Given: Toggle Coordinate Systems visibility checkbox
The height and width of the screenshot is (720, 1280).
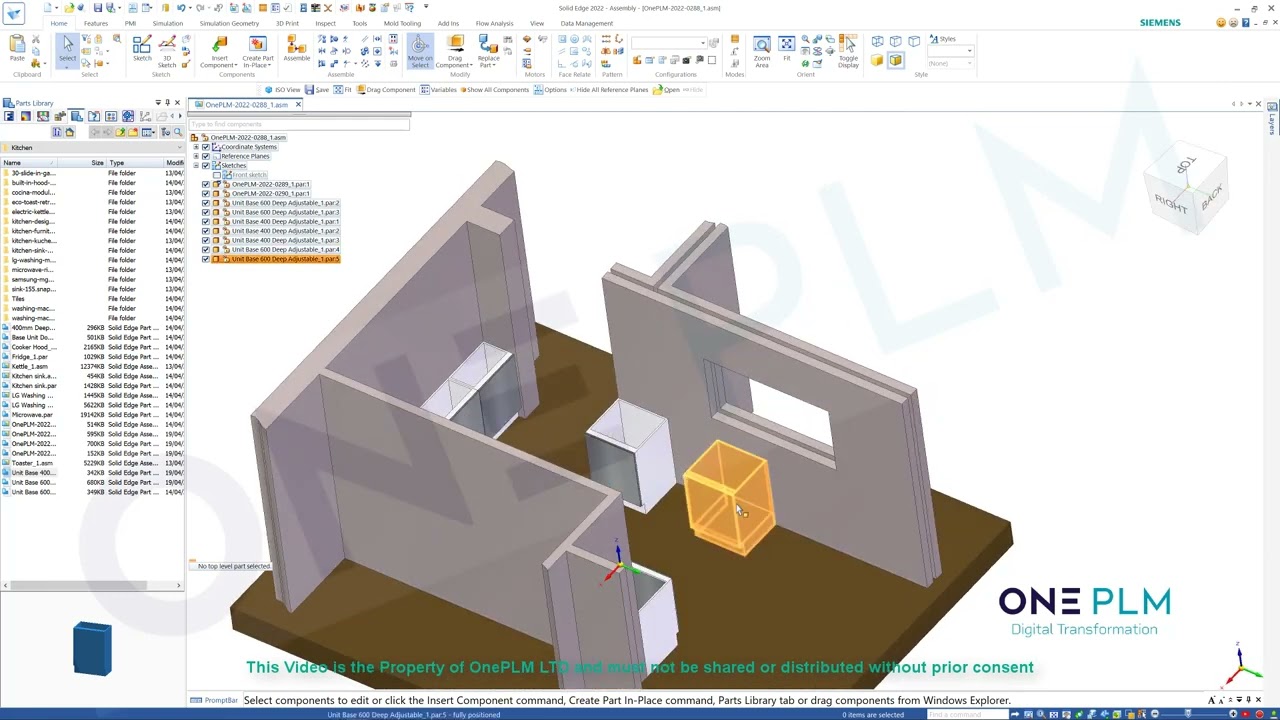Looking at the screenshot, I should tap(206, 147).
